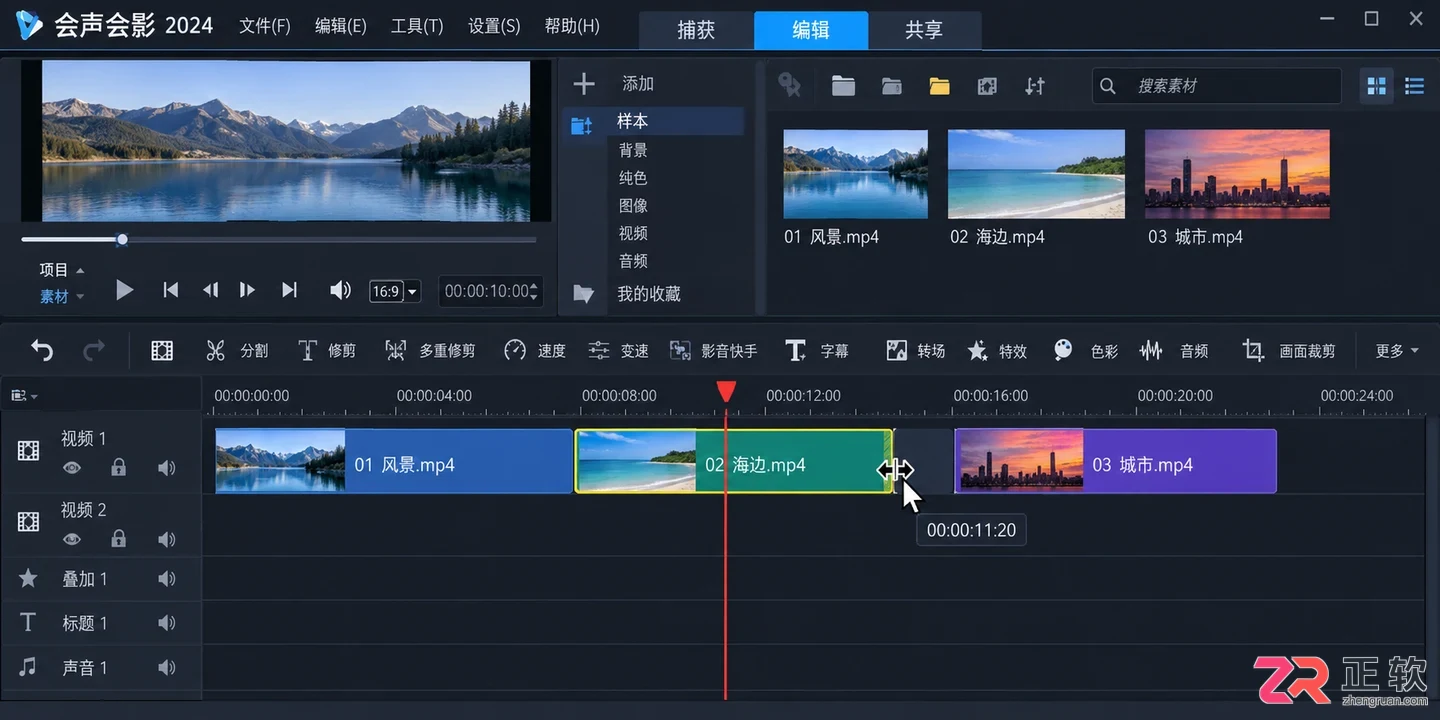The height and width of the screenshot is (720, 1440).
Task: Open the 文件(F) menu
Action: click(265, 26)
